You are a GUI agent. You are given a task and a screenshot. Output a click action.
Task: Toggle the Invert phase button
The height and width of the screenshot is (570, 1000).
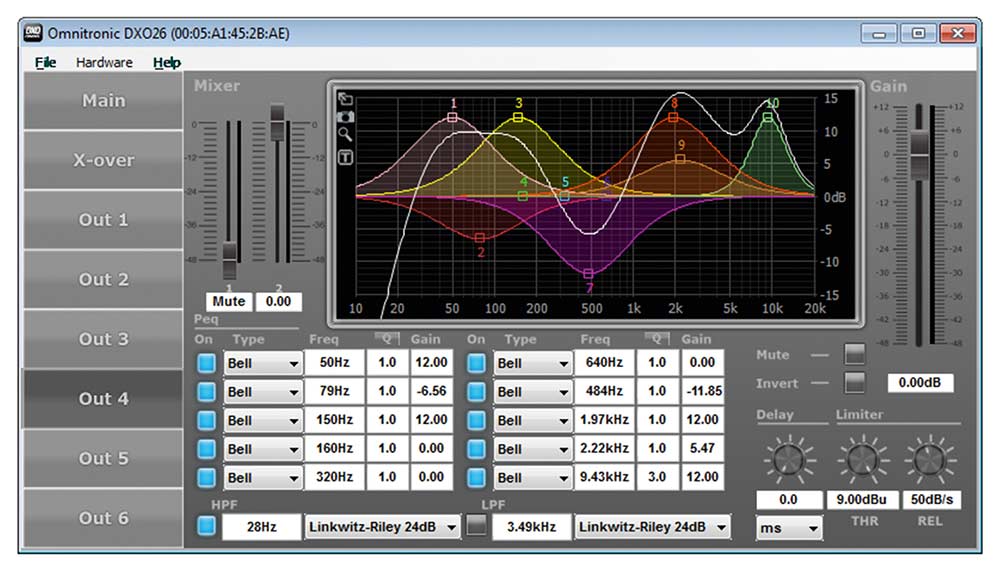pos(855,383)
